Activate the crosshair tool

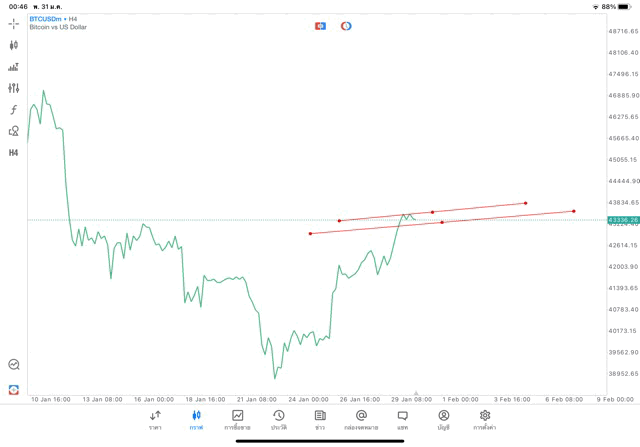[x=14, y=22]
